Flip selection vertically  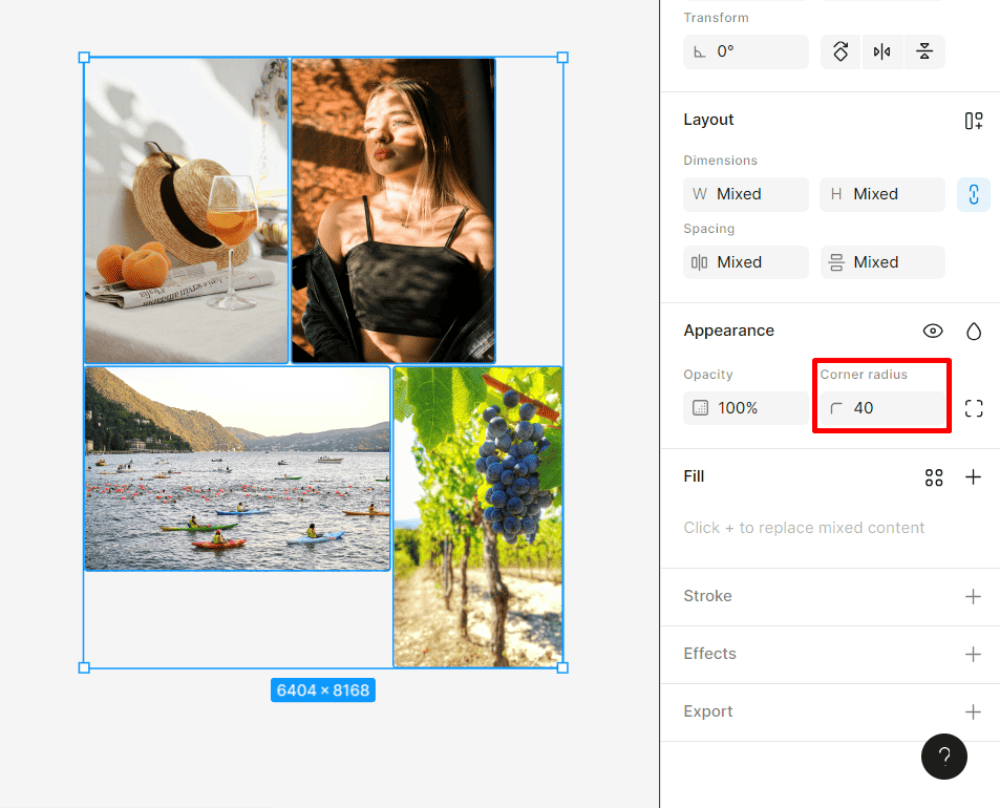924,52
